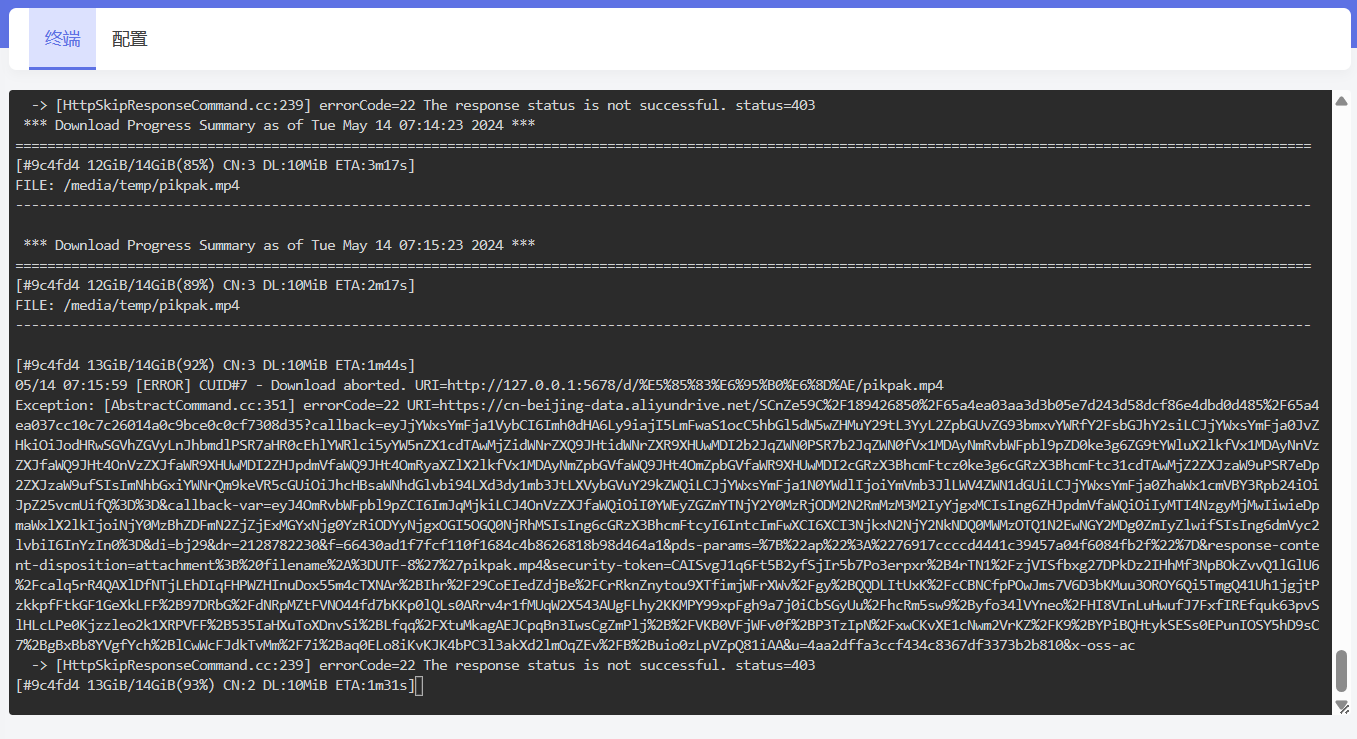This screenshot has width=1357, height=739.
Task: Switch to the 终端 tab
Action: [62, 39]
